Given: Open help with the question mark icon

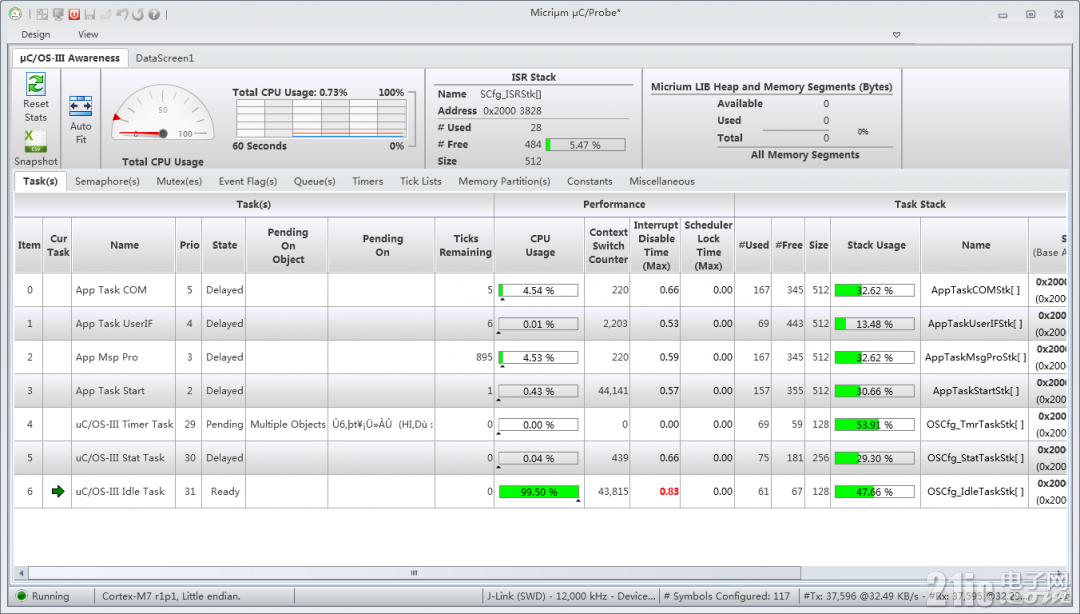Looking at the screenshot, I should 154,14.
